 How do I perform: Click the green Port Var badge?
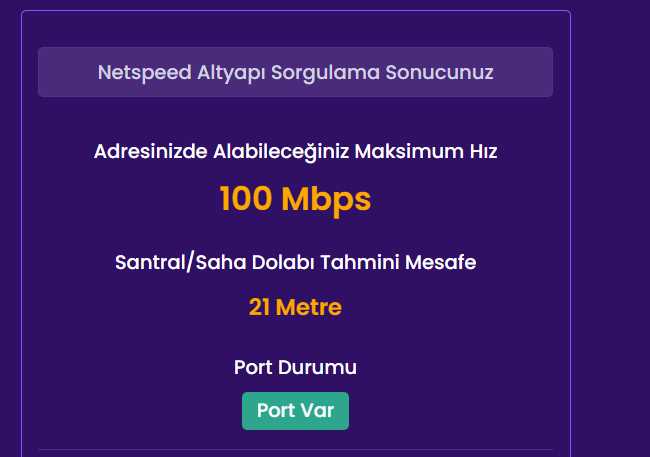(295, 411)
